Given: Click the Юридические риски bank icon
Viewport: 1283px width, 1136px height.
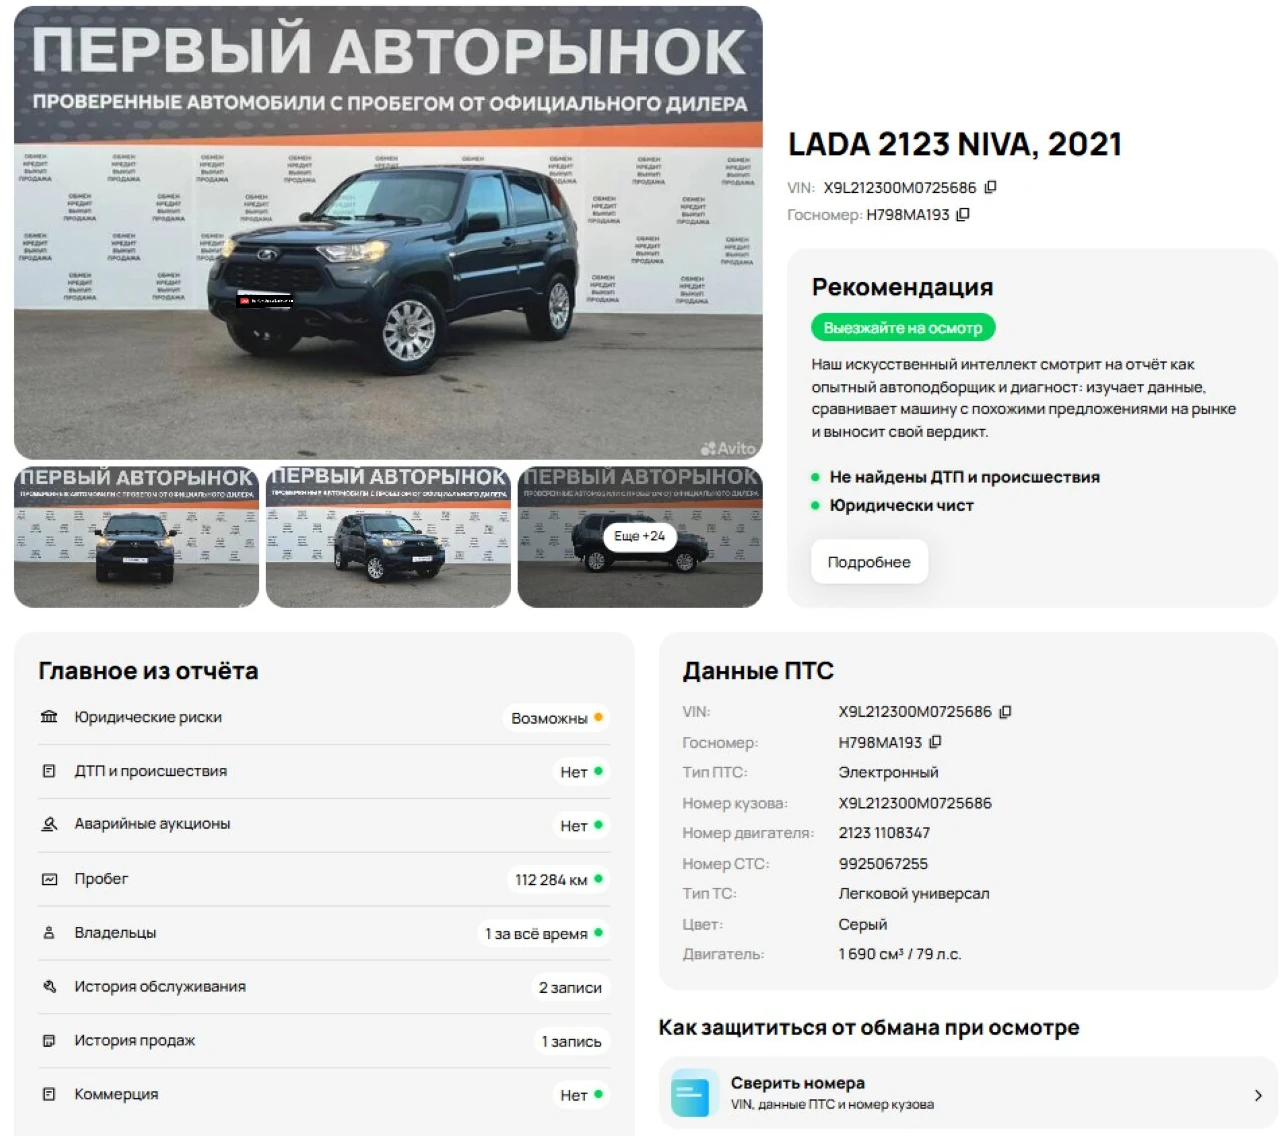Looking at the screenshot, I should pos(49,717).
